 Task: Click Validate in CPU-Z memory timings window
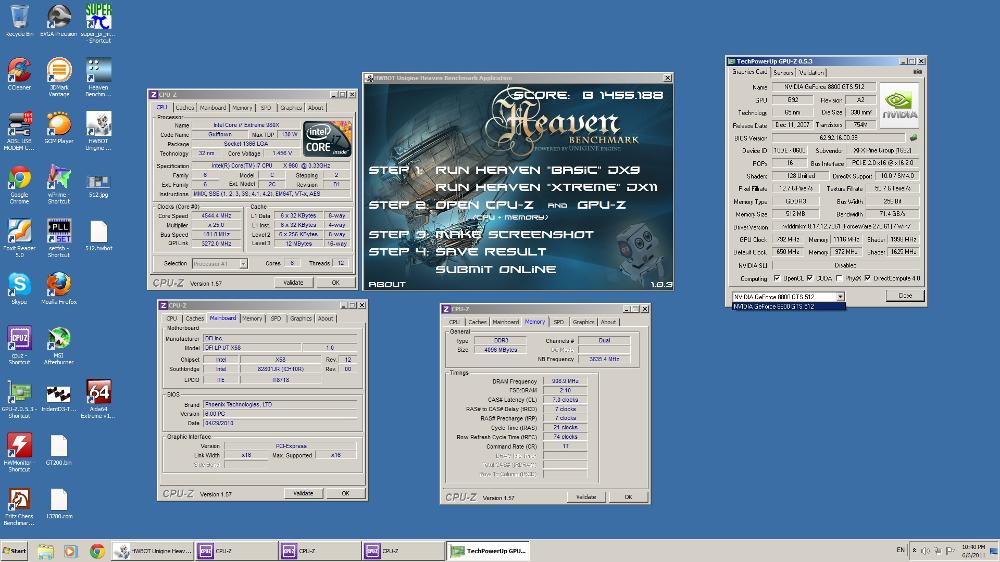click(x=586, y=497)
